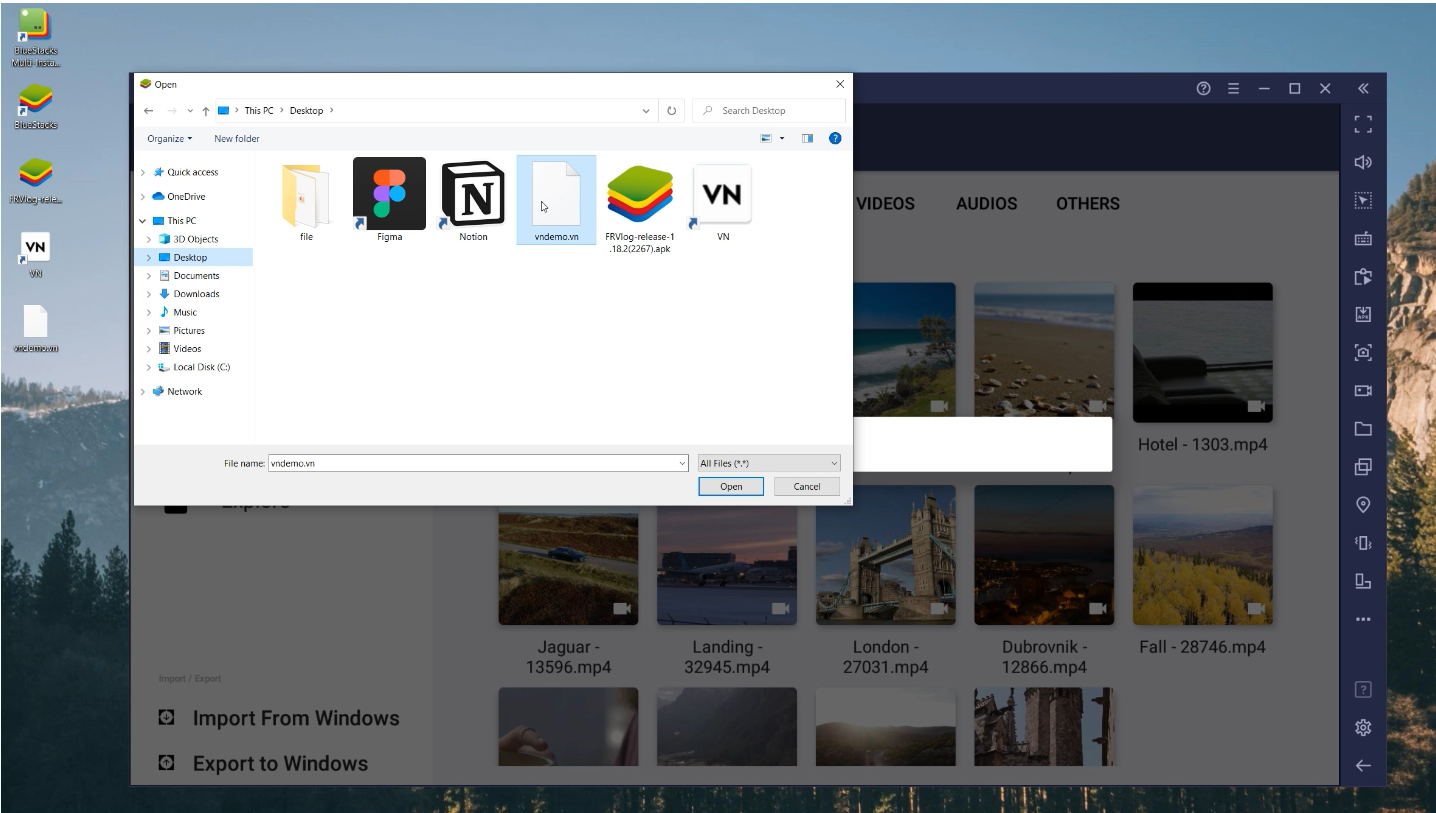Click the rotate screen icon in BlueStacks sidebar
The height and width of the screenshot is (813, 1436).
1362,581
